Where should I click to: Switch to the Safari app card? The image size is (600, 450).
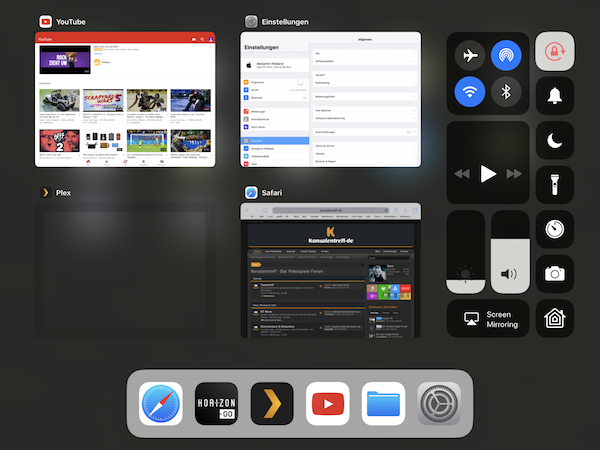(331, 270)
